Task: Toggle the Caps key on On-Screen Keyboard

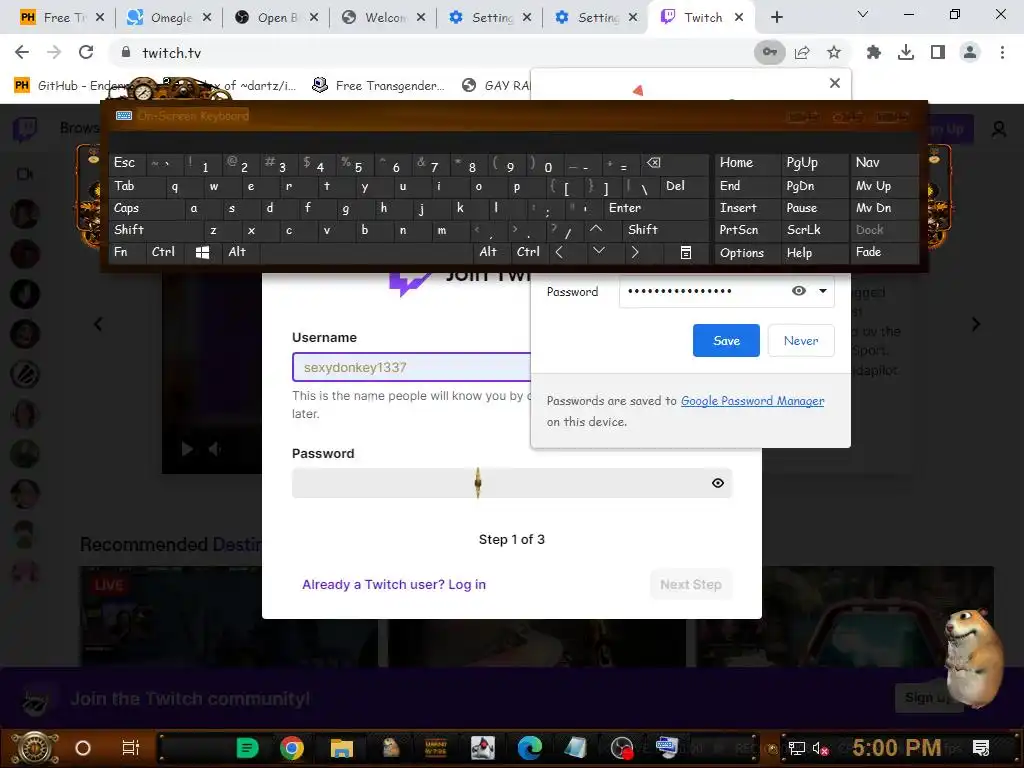Action: [146, 208]
